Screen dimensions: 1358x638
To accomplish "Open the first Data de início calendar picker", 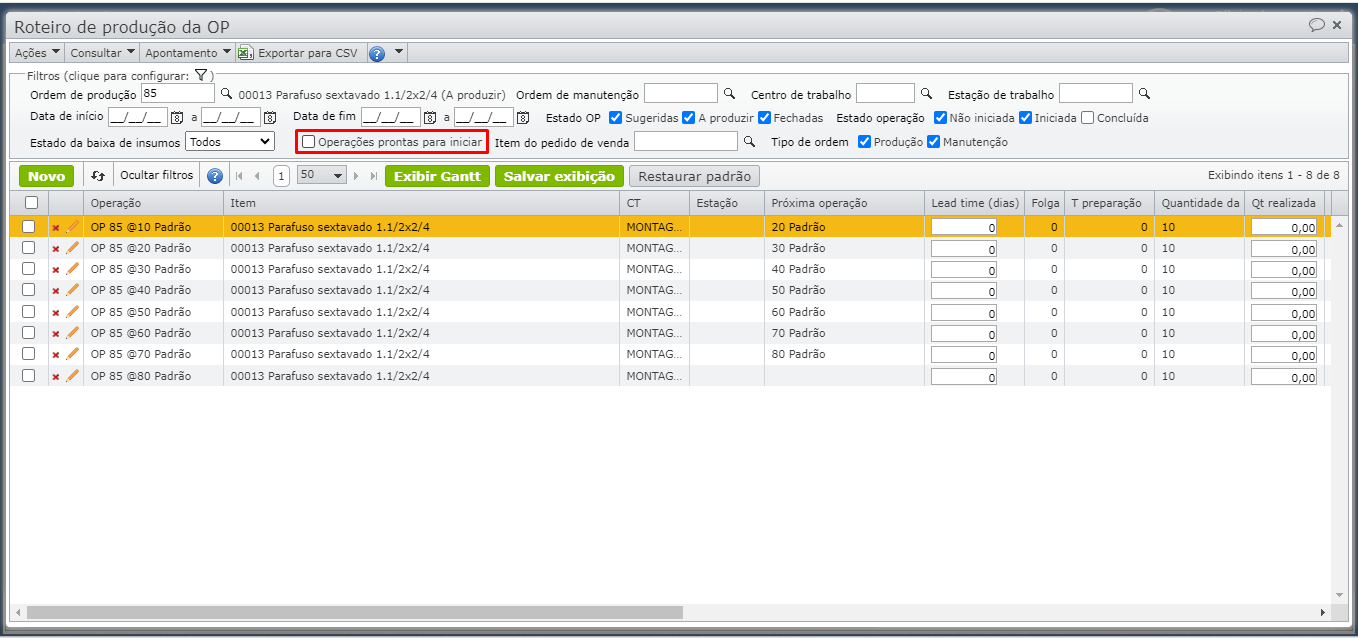I will 177,118.
